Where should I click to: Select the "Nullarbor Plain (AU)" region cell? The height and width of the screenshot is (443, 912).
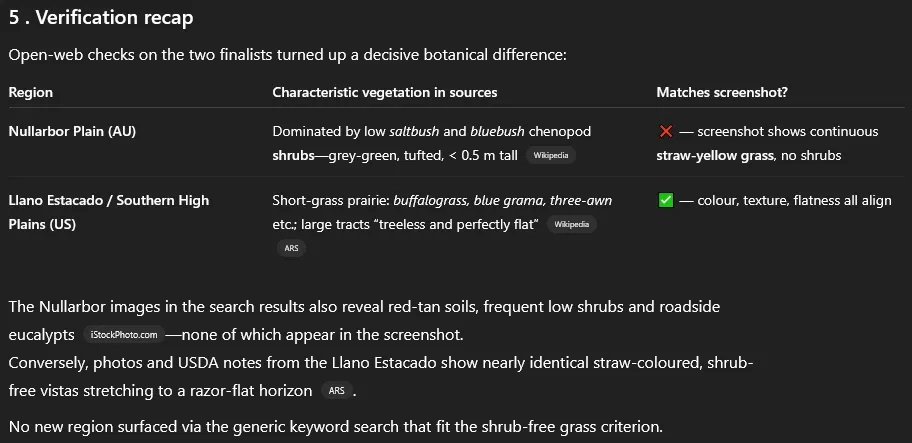[x=72, y=131]
